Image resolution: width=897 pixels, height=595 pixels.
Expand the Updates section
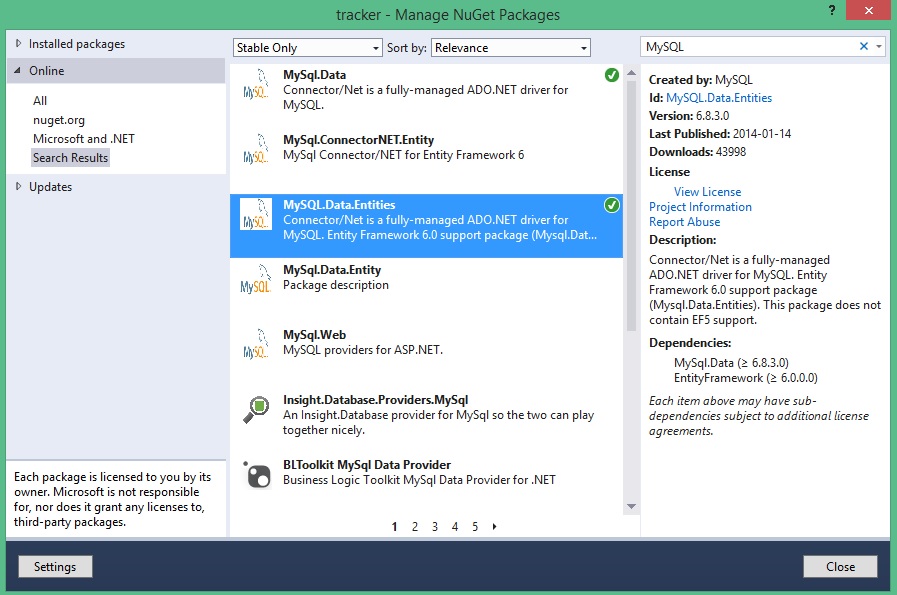click(18, 187)
